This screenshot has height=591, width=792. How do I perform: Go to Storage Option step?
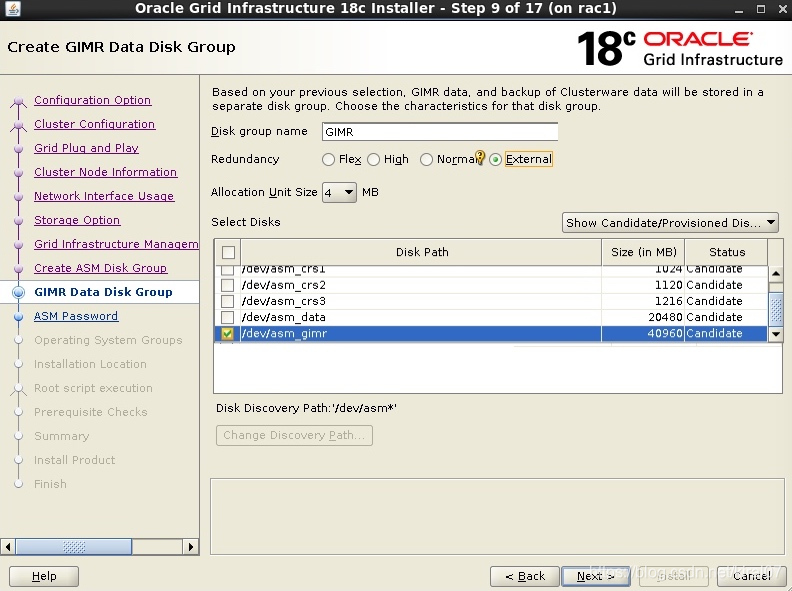tap(77, 220)
